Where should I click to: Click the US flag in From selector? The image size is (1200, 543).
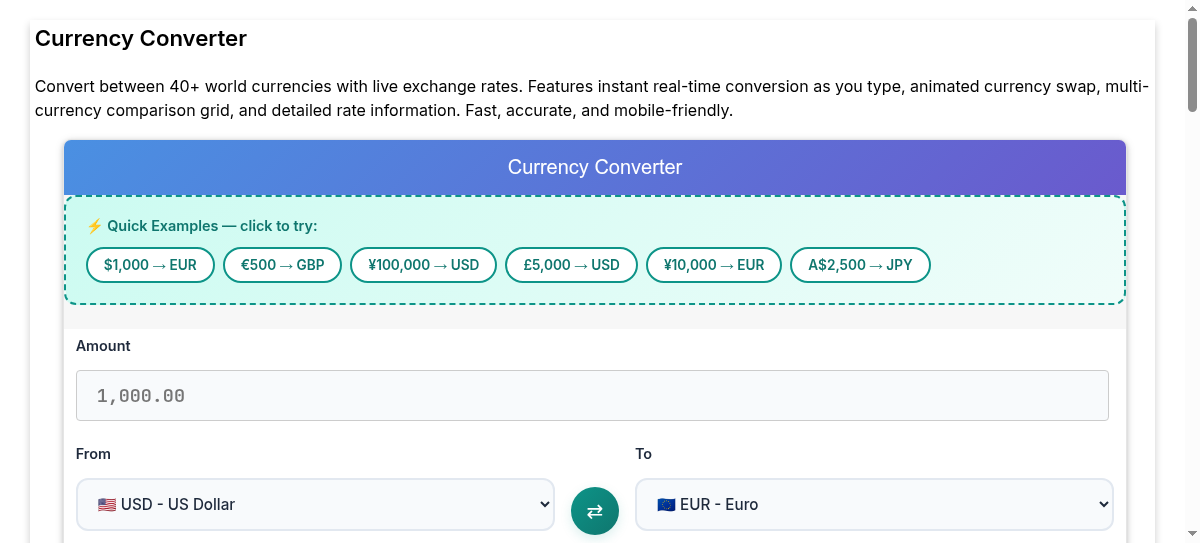click(x=107, y=505)
